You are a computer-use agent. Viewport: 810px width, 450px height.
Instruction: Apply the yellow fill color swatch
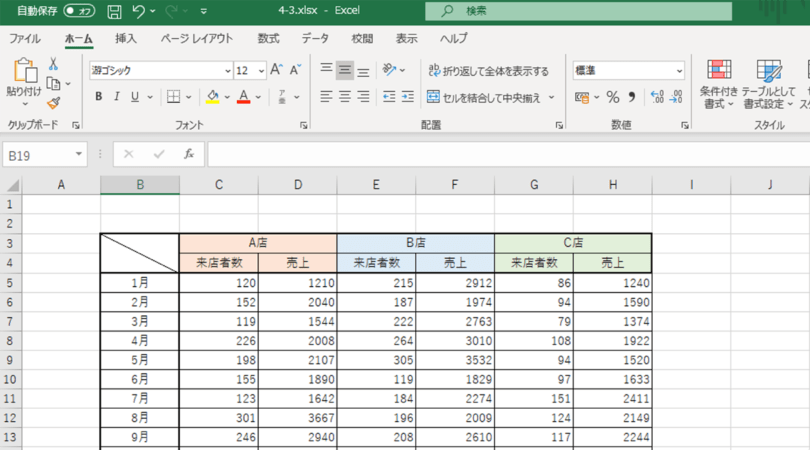pyautogui.click(x=212, y=97)
